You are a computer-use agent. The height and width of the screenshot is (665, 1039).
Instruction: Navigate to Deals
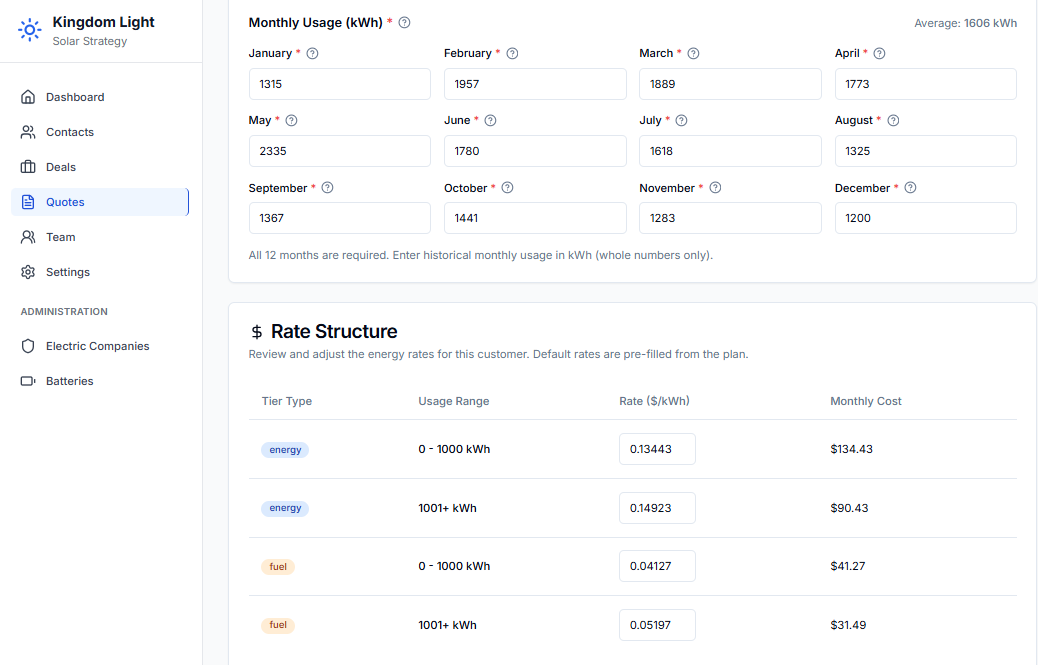point(100,167)
